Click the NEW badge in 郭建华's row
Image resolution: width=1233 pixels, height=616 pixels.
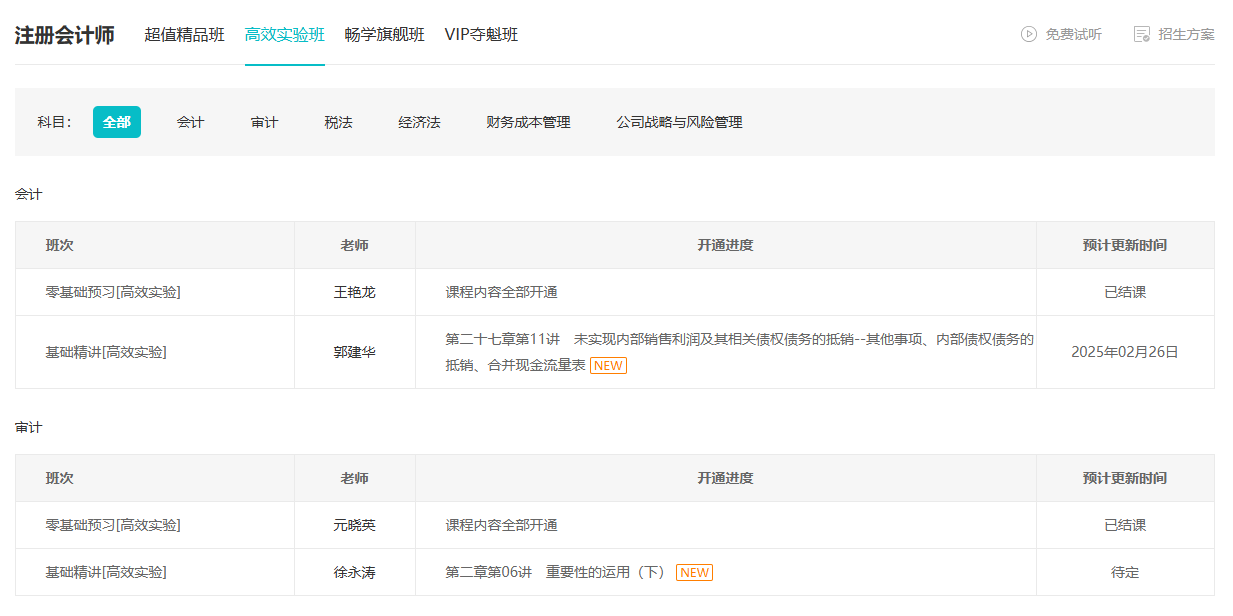[x=608, y=366]
